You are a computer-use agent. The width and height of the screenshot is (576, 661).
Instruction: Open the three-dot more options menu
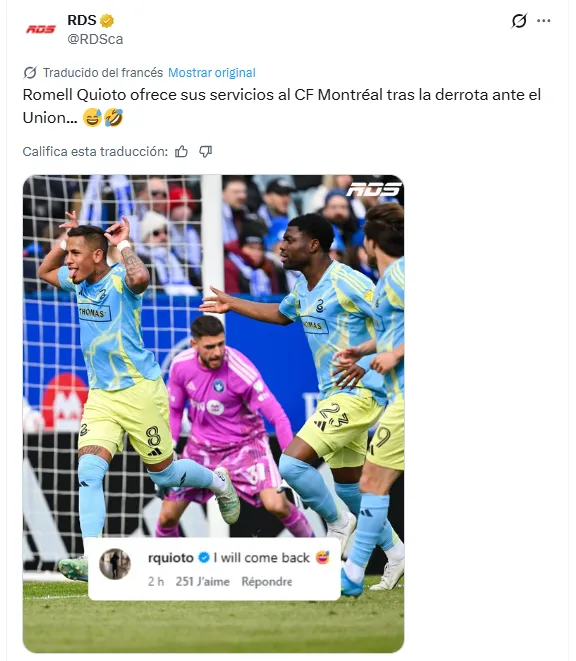pyautogui.click(x=544, y=21)
